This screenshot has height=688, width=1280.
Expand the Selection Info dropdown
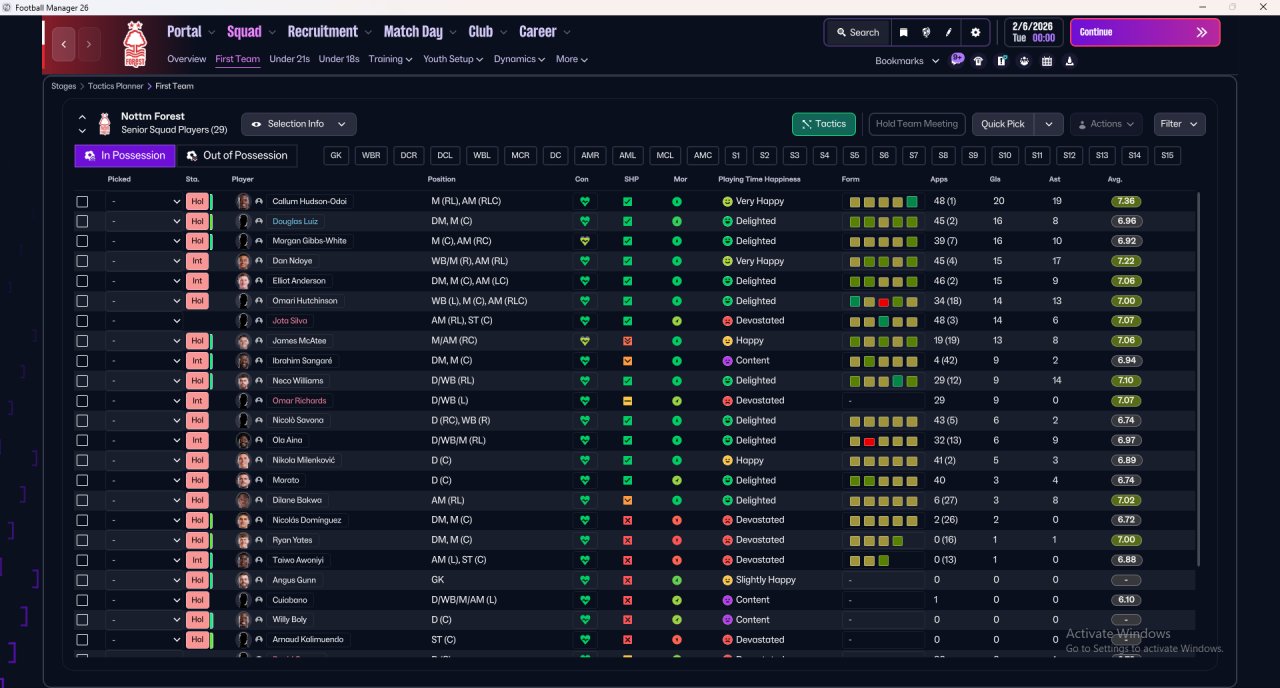point(298,124)
